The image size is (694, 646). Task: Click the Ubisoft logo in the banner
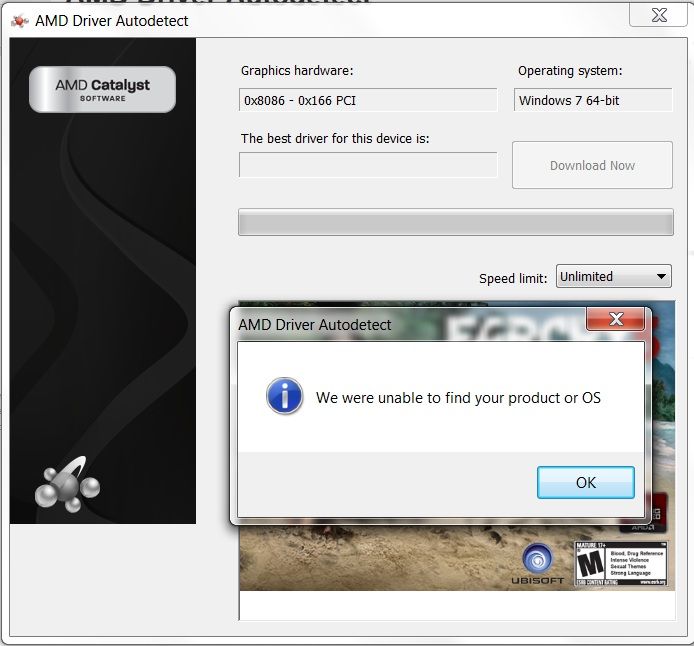tap(537, 564)
